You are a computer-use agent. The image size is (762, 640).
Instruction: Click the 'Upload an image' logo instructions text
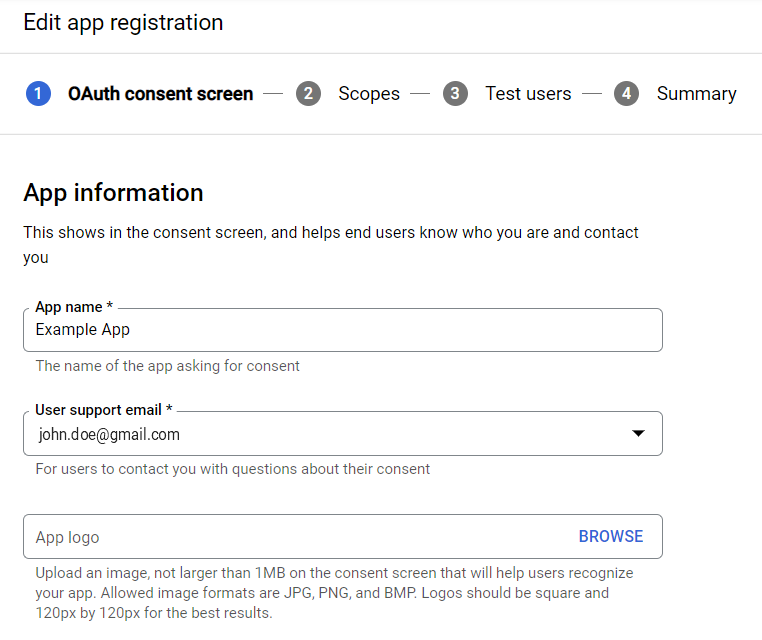tap(334, 593)
